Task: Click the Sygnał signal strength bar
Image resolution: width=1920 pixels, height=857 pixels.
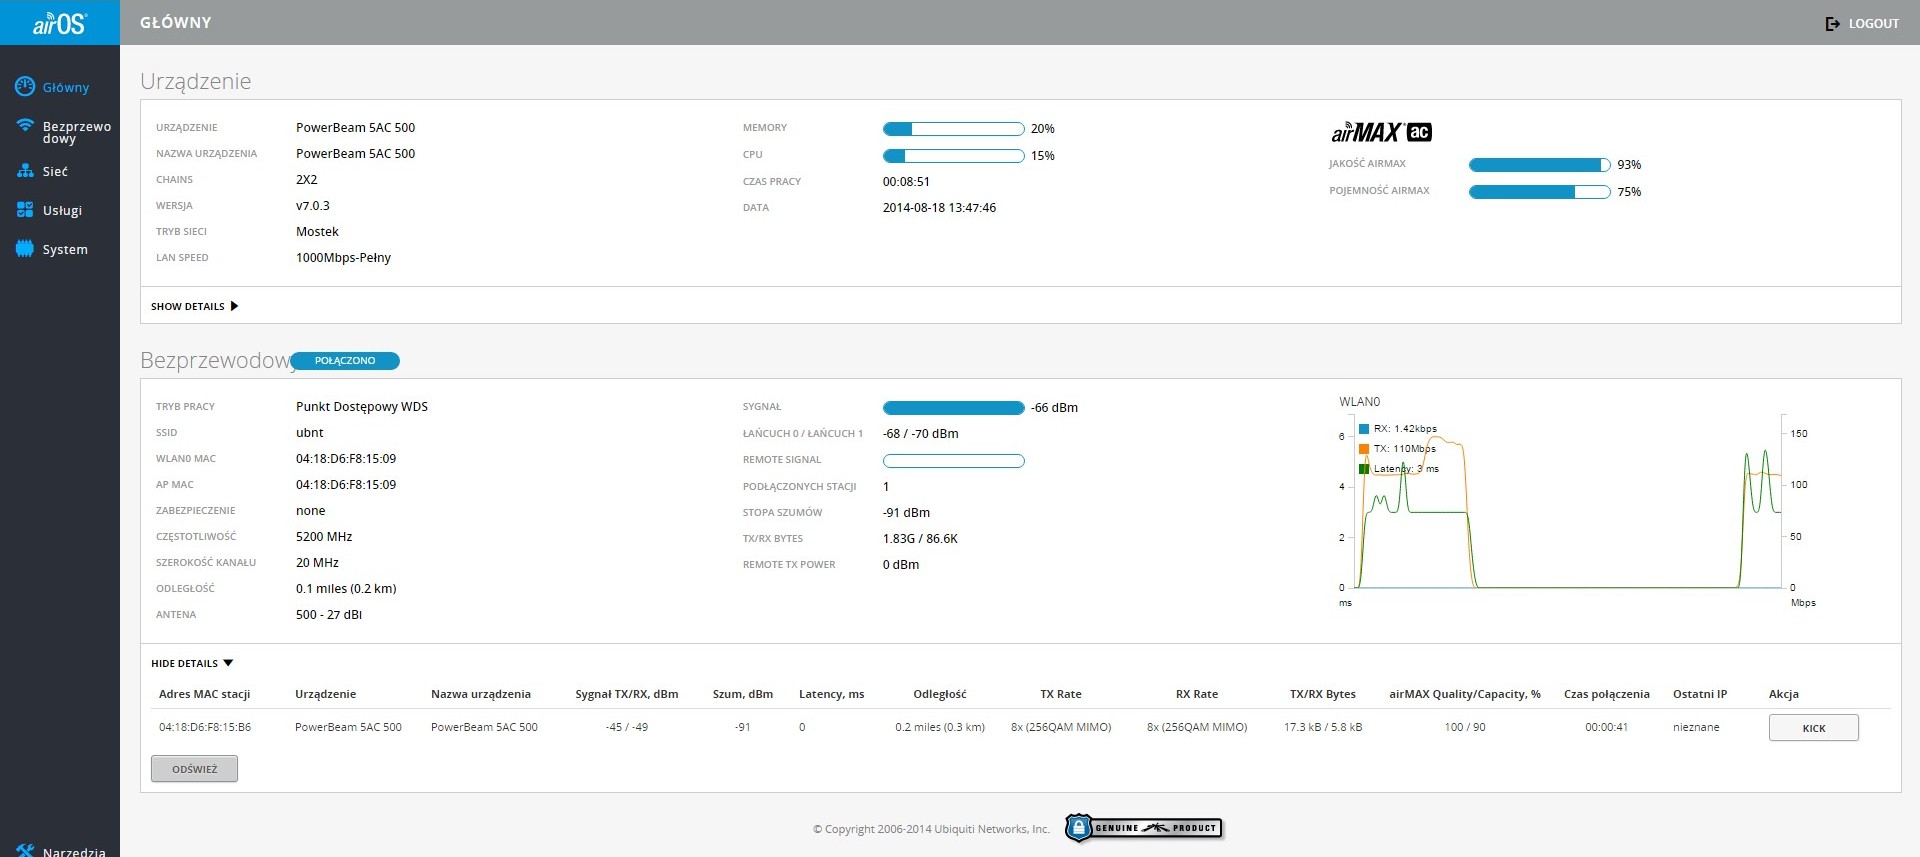Action: [953, 408]
